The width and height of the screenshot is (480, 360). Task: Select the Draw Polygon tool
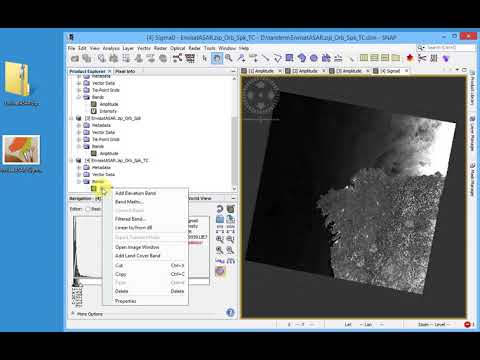pyautogui.click(x=277, y=58)
